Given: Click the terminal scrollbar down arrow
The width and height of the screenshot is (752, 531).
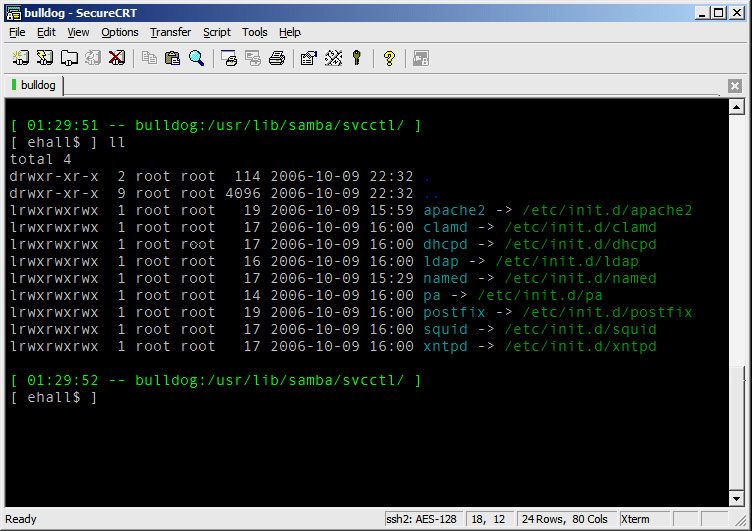Looking at the screenshot, I should point(736,497).
